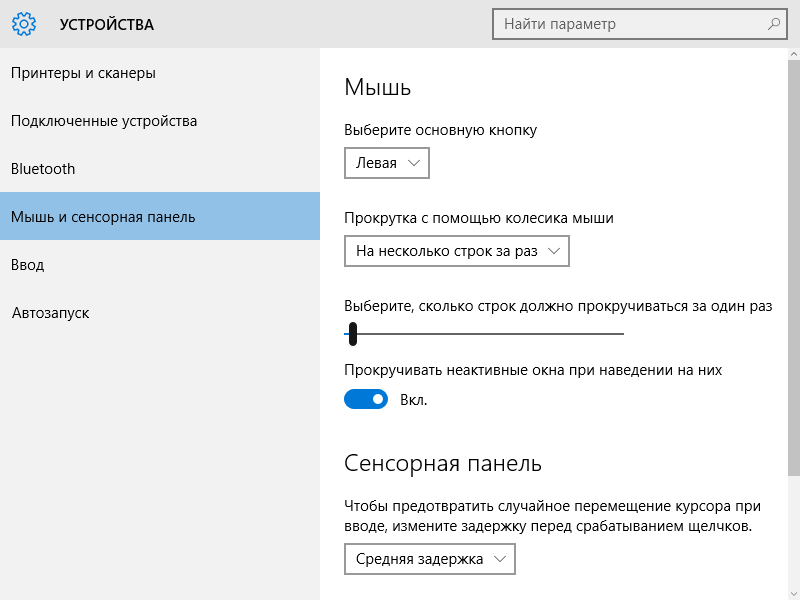Click the "УСТРОЙСТВА" page heading
This screenshot has height=600, width=800.
(x=105, y=24)
